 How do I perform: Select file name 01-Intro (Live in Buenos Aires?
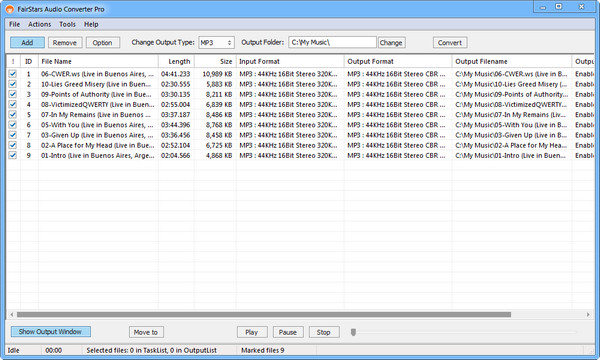[x=98, y=155]
